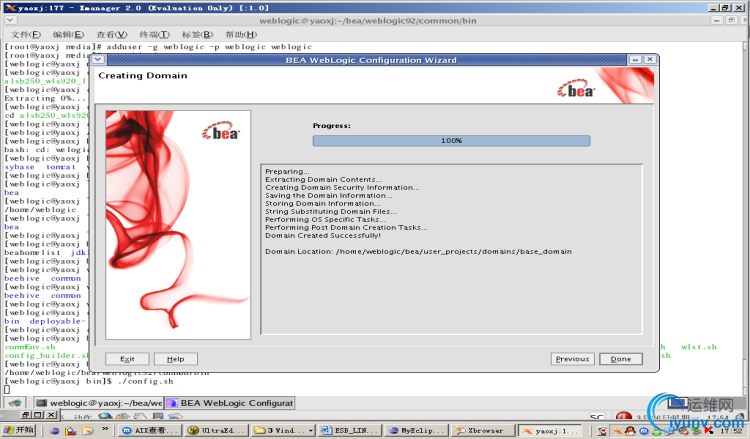Click the 'adduser -g weblogic' terminal line
This screenshot has height=439, width=750.
(158, 46)
